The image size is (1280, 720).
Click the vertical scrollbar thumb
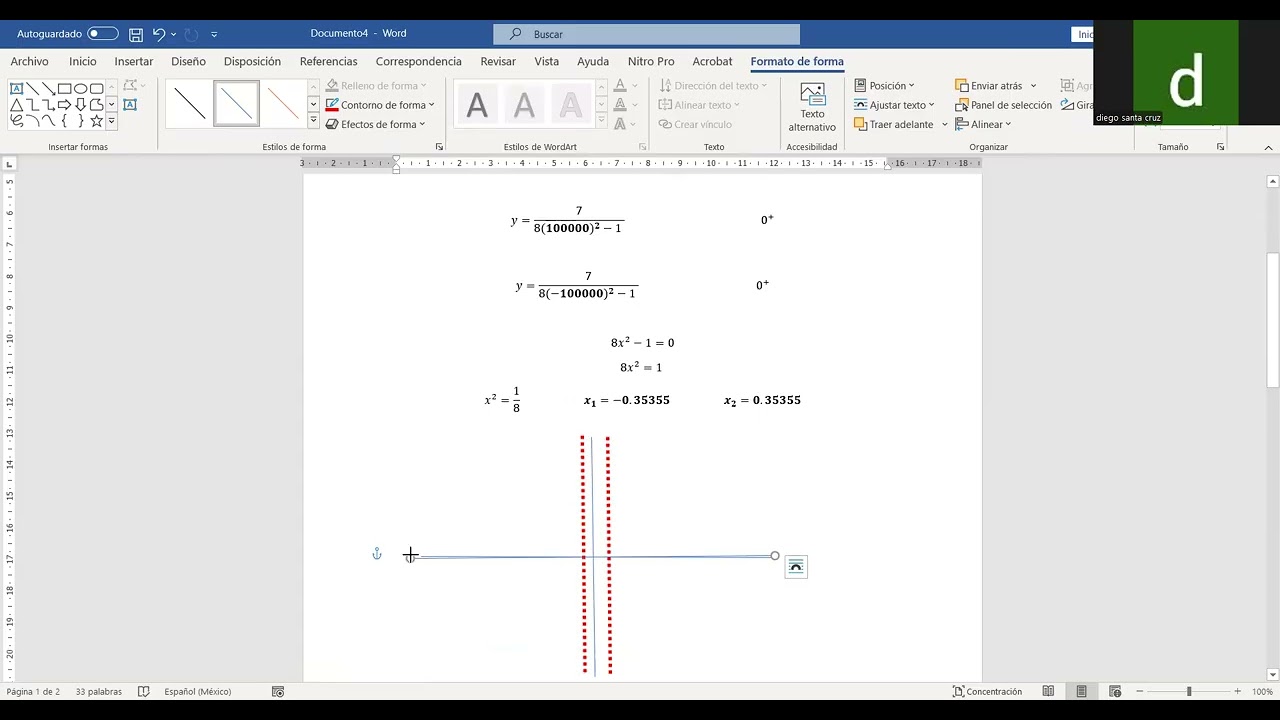coord(1273,320)
